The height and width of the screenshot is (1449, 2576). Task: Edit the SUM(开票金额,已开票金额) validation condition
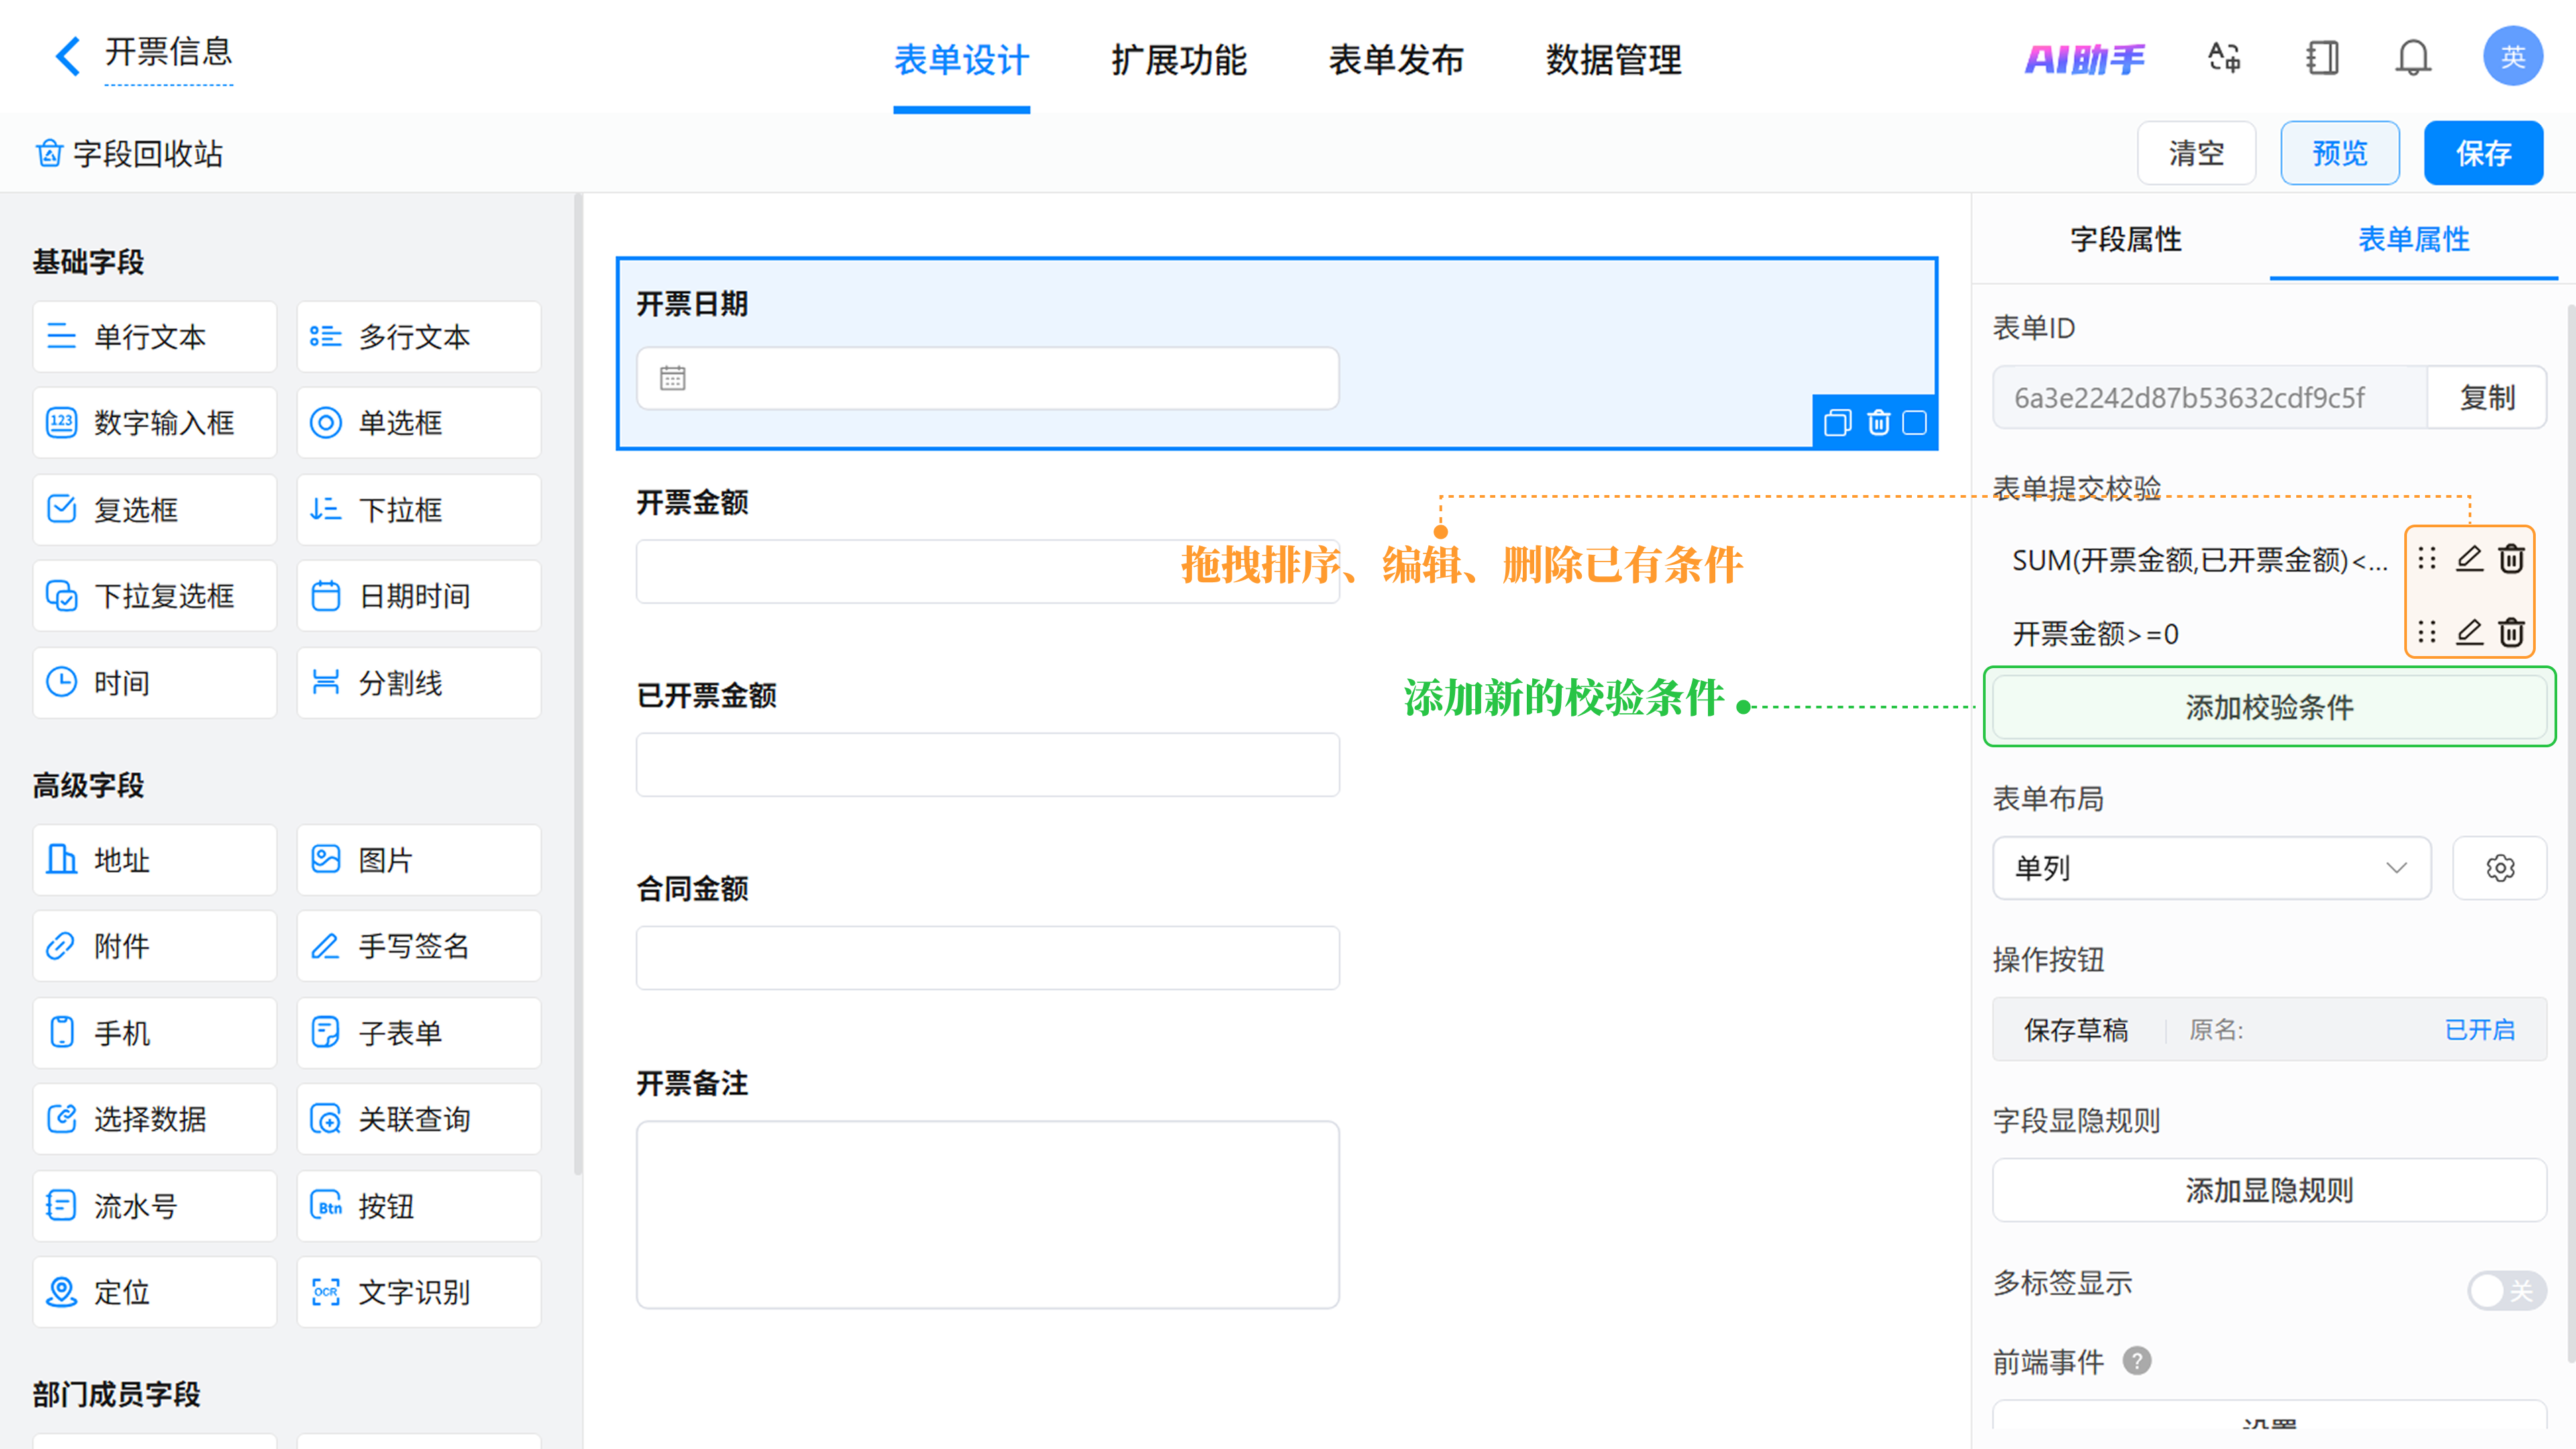point(2469,558)
